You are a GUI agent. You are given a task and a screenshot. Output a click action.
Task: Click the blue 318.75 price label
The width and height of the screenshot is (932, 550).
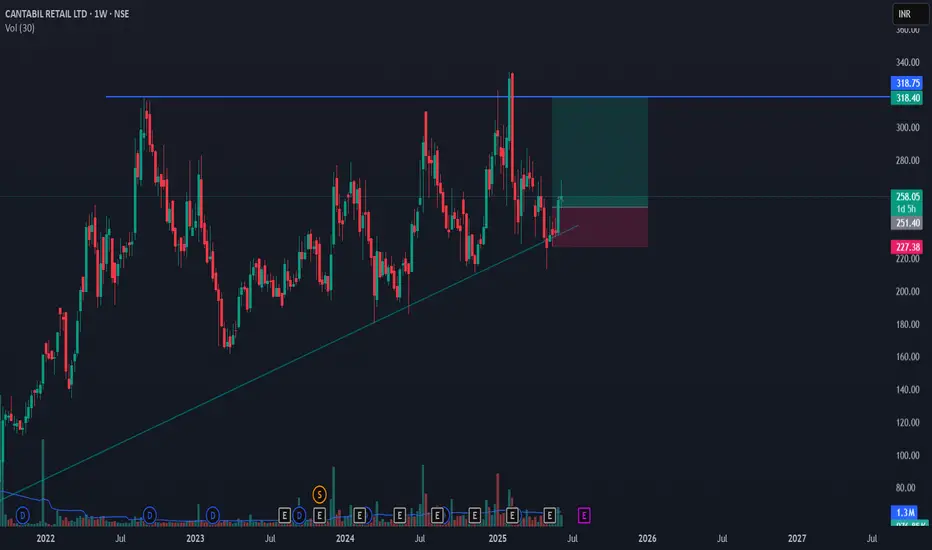pos(907,83)
